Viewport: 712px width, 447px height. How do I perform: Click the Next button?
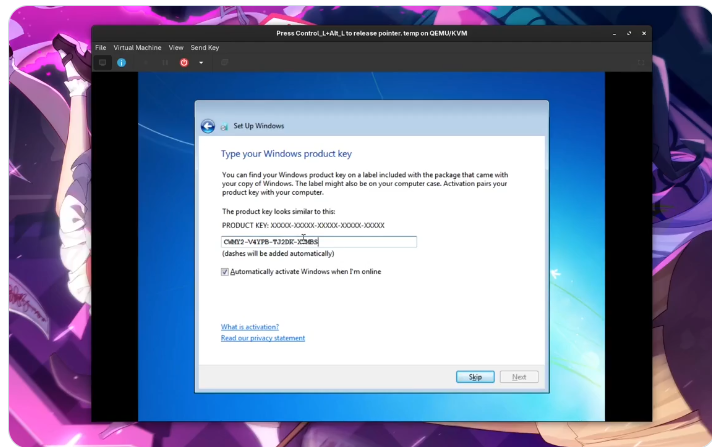click(519, 377)
